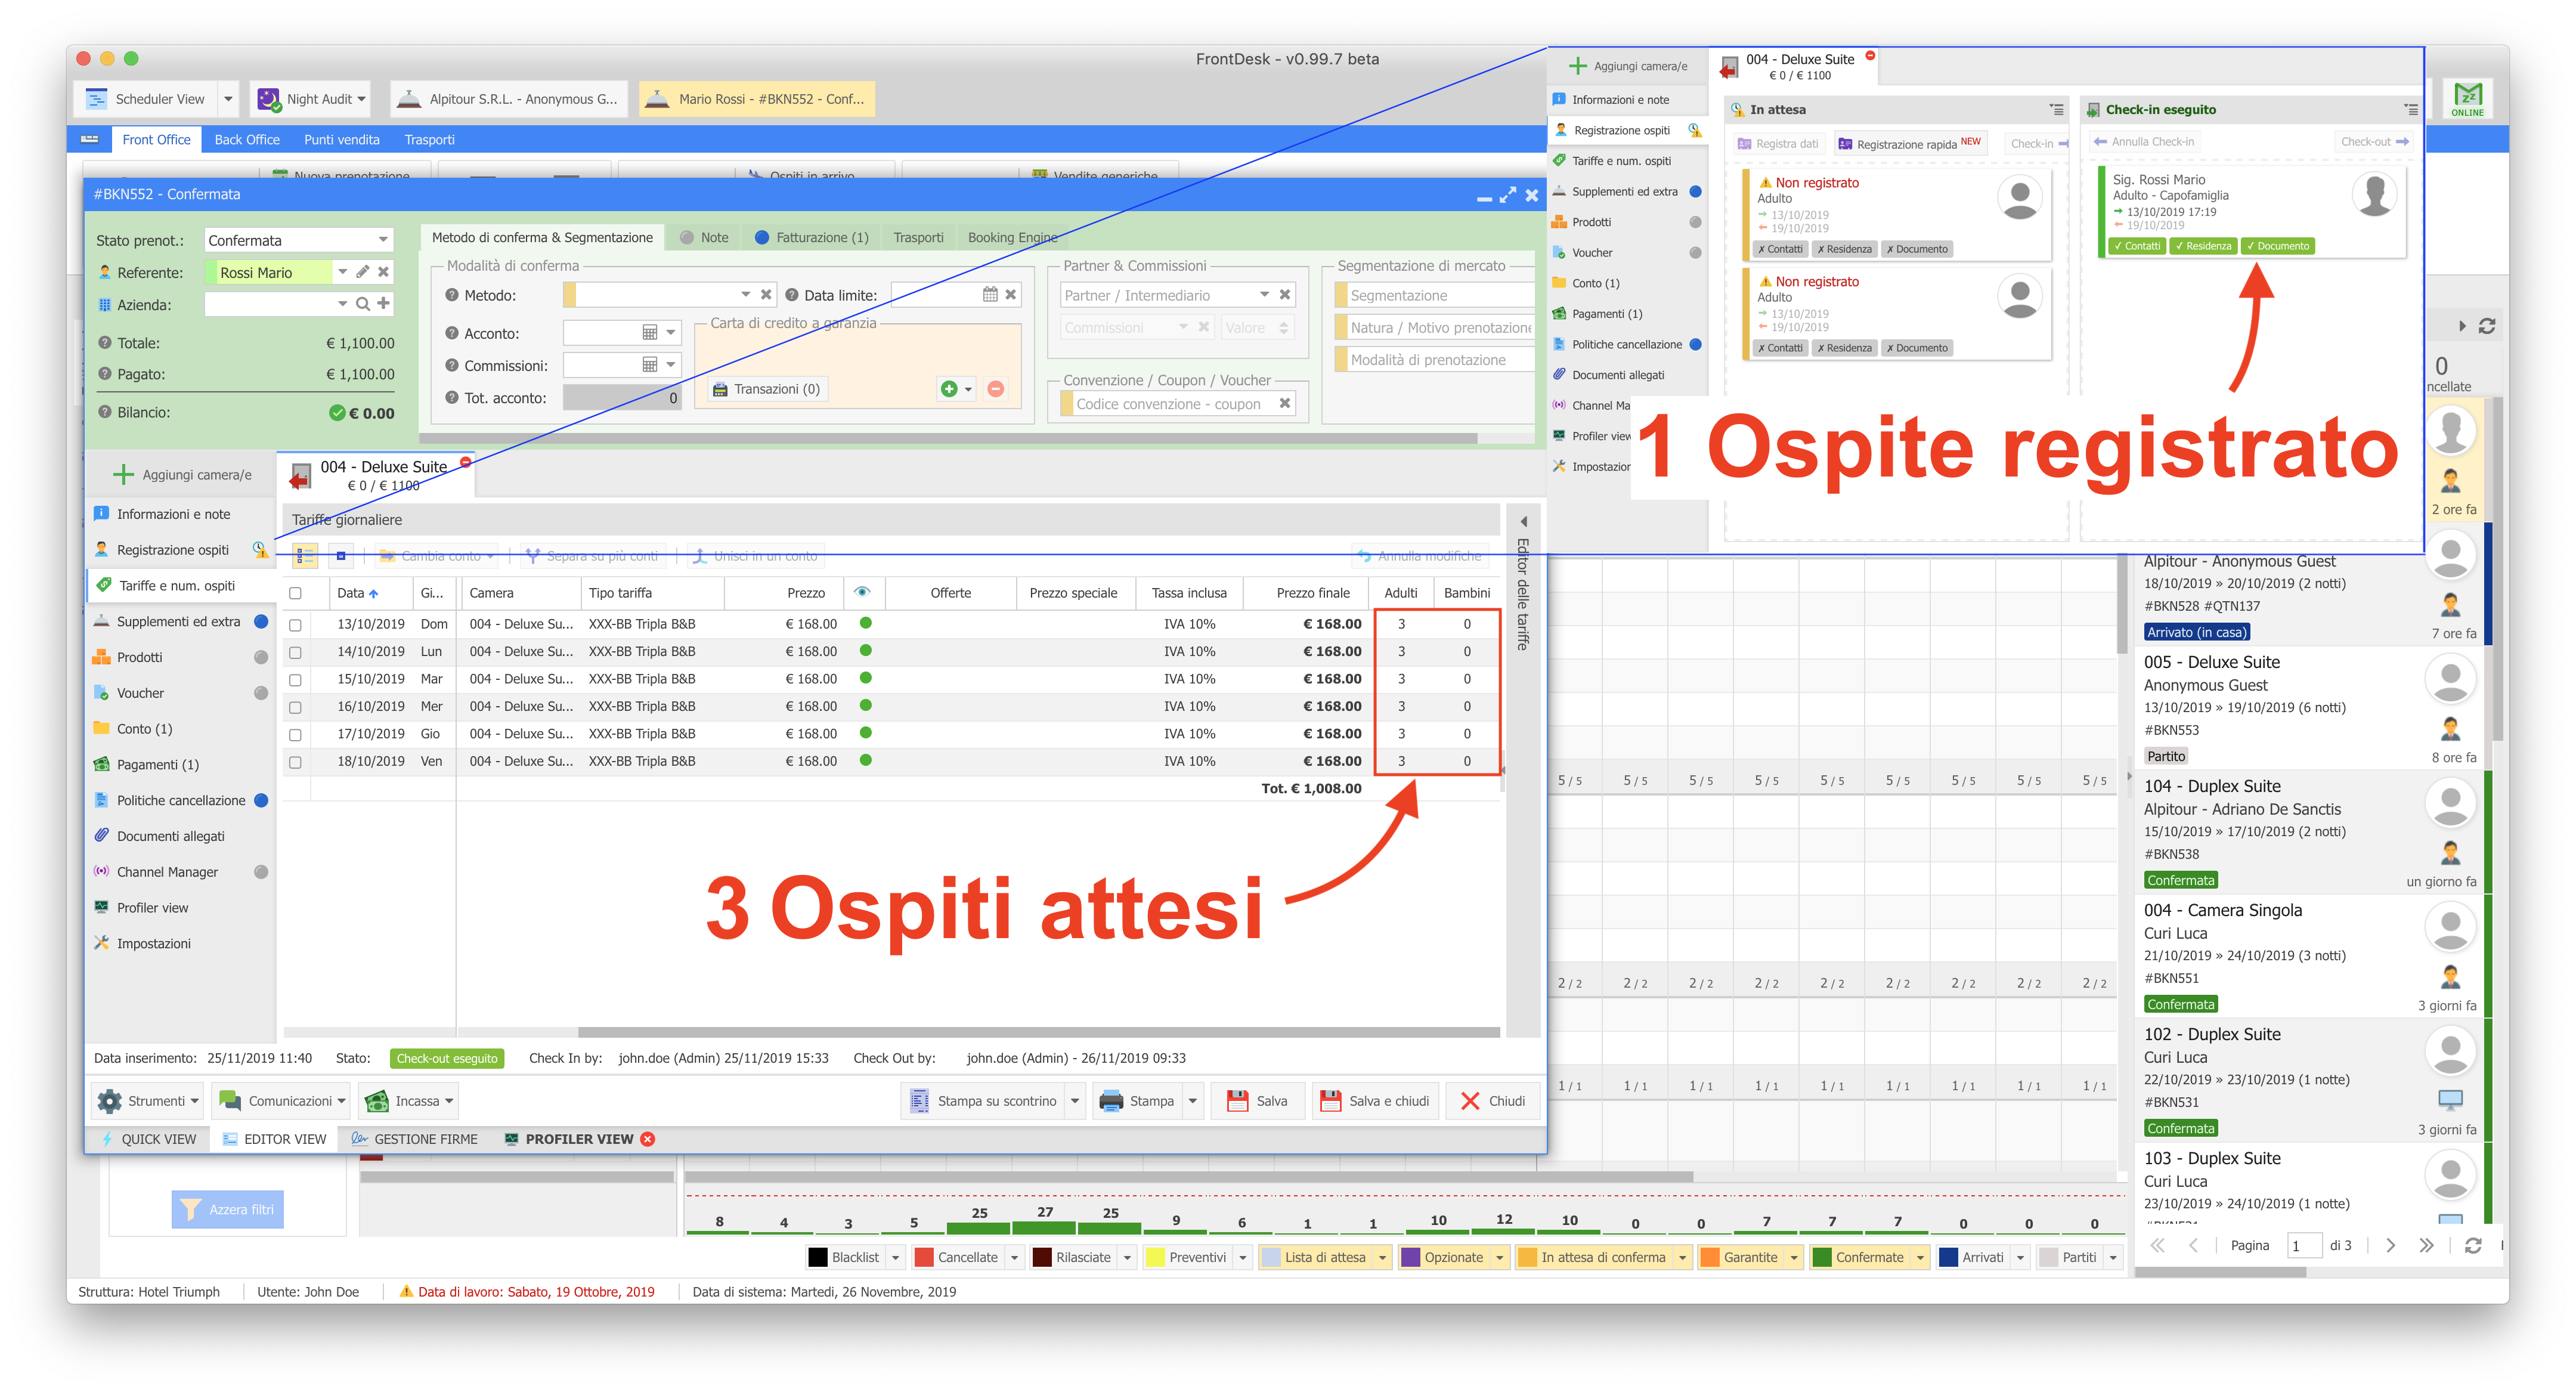This screenshot has height=1392, width=2576.
Task: Expand the Metodo dropdown in Modalità di conferma
Action: tap(745, 295)
